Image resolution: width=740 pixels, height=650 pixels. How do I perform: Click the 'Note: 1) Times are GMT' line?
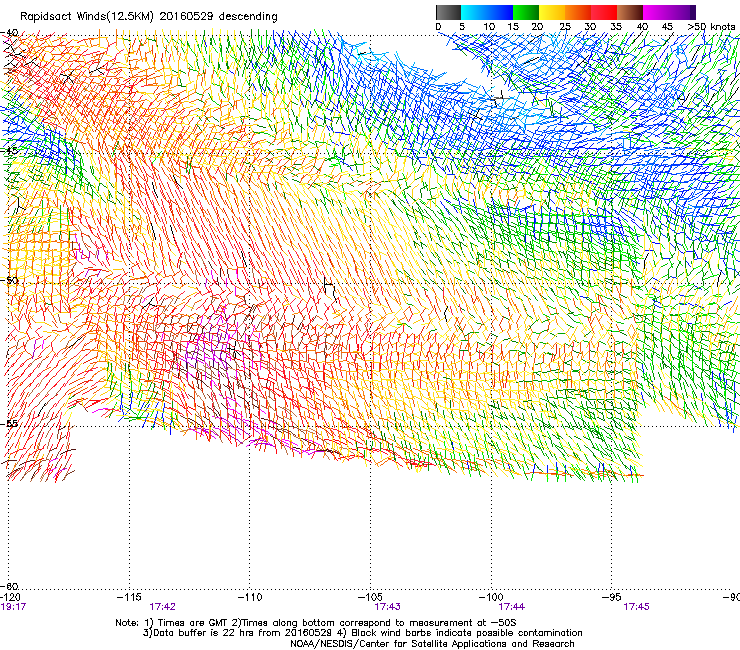(316, 623)
